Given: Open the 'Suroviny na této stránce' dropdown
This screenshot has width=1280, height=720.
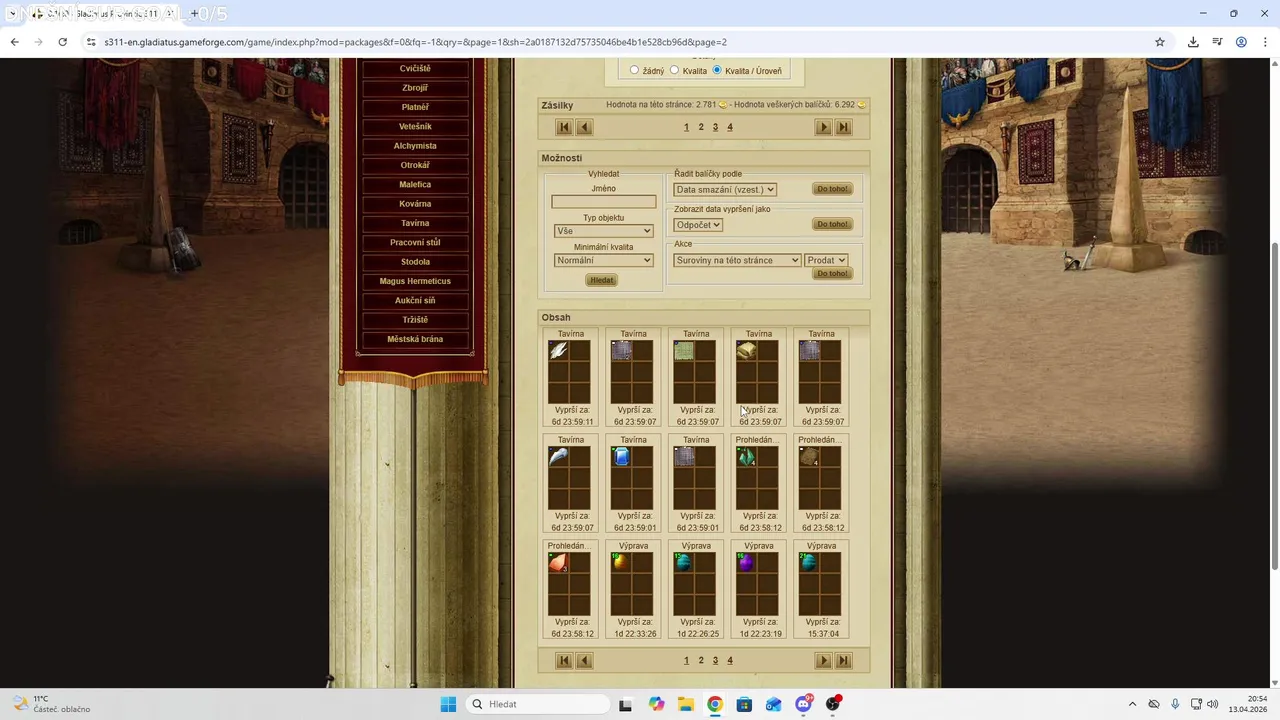Looking at the screenshot, I should pos(737,260).
